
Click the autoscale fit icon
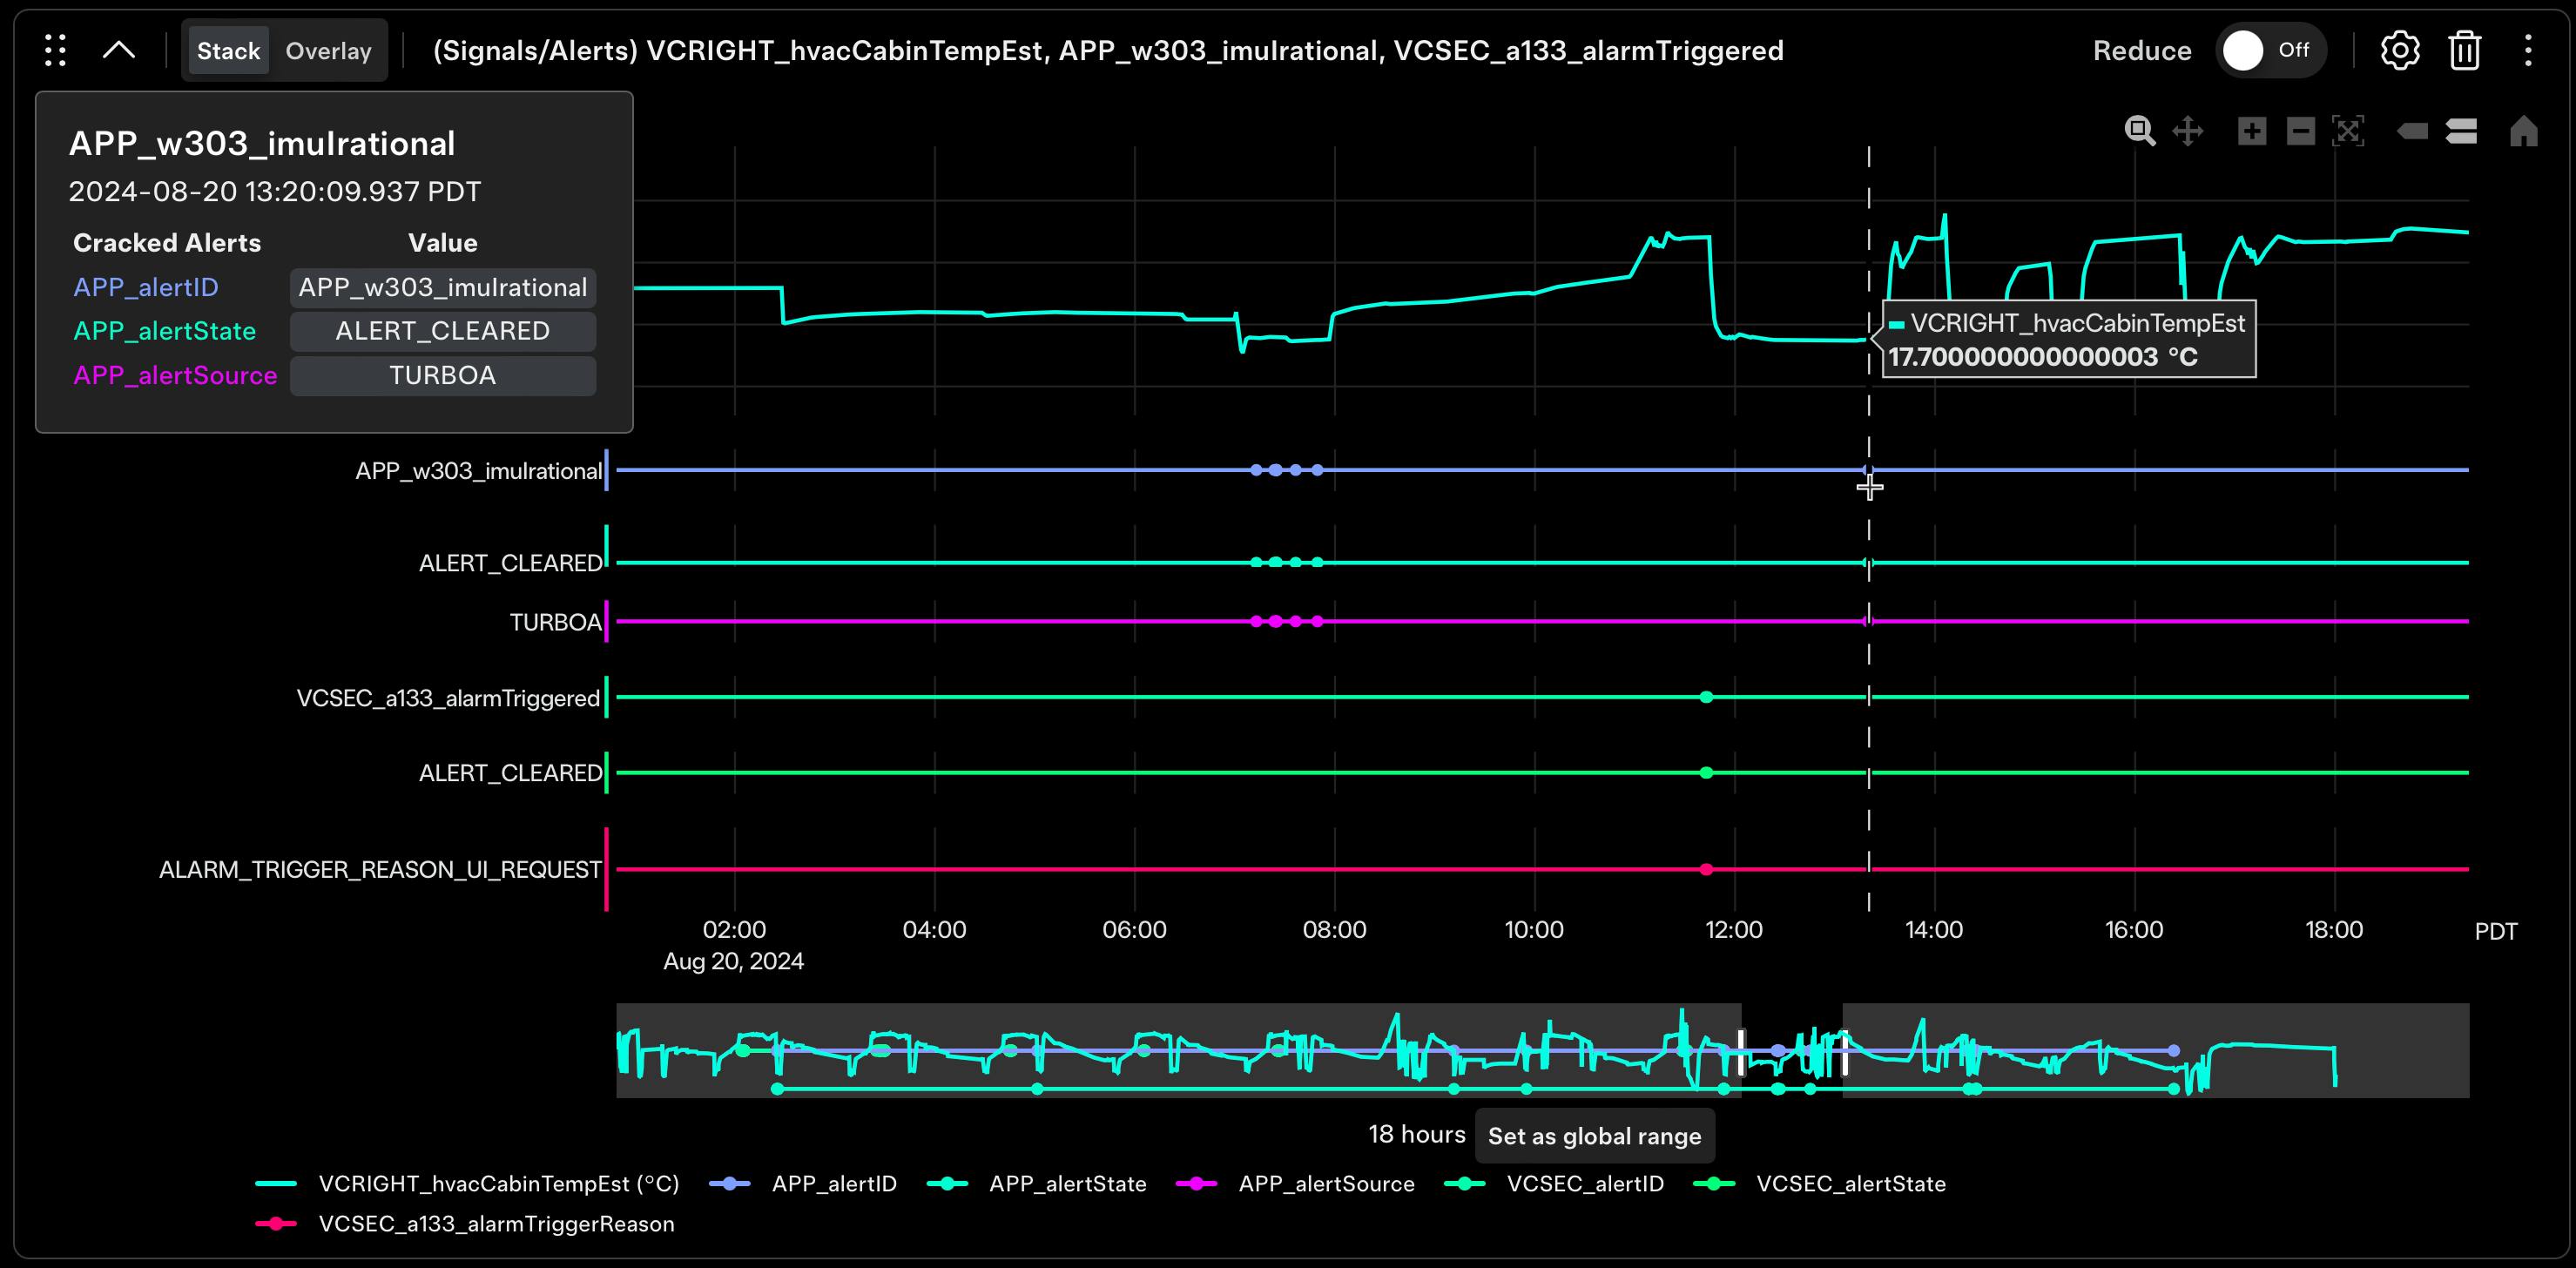point(2350,130)
